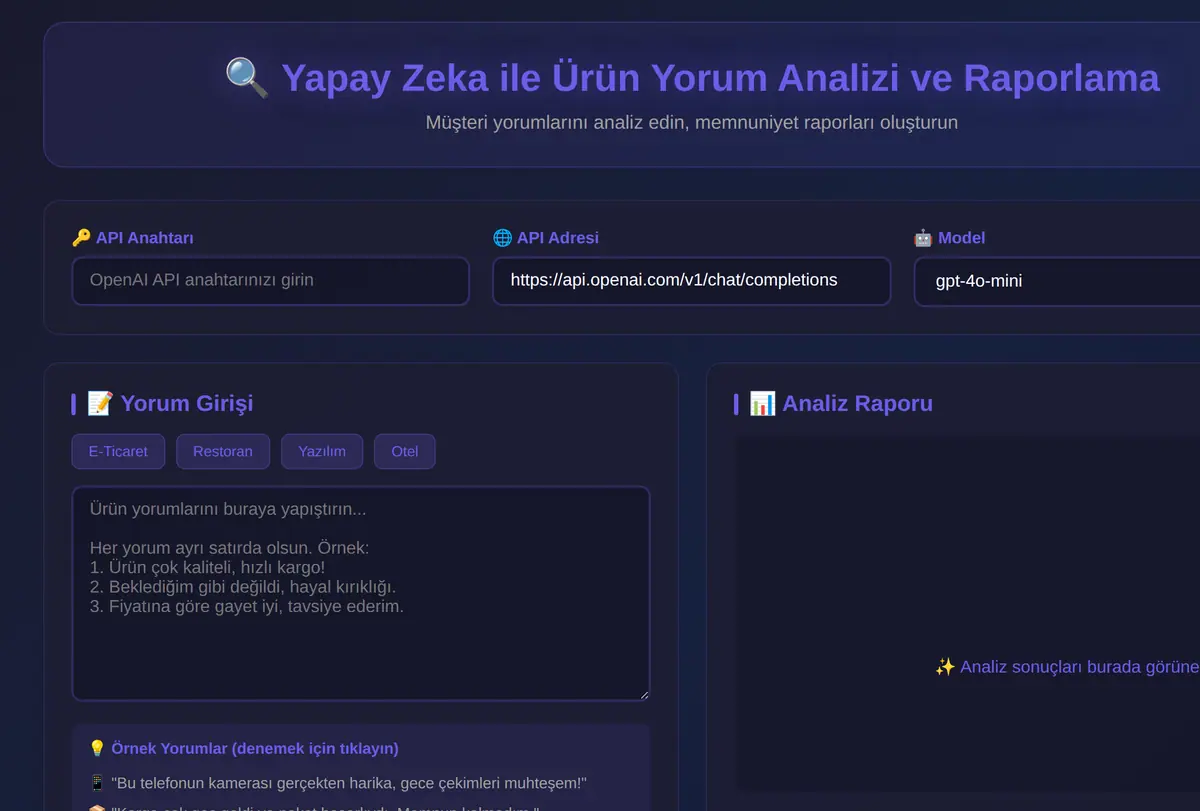Click the 'Yorum Girişi' section heading
This screenshot has height=811, width=1200.
pyautogui.click(x=187, y=403)
